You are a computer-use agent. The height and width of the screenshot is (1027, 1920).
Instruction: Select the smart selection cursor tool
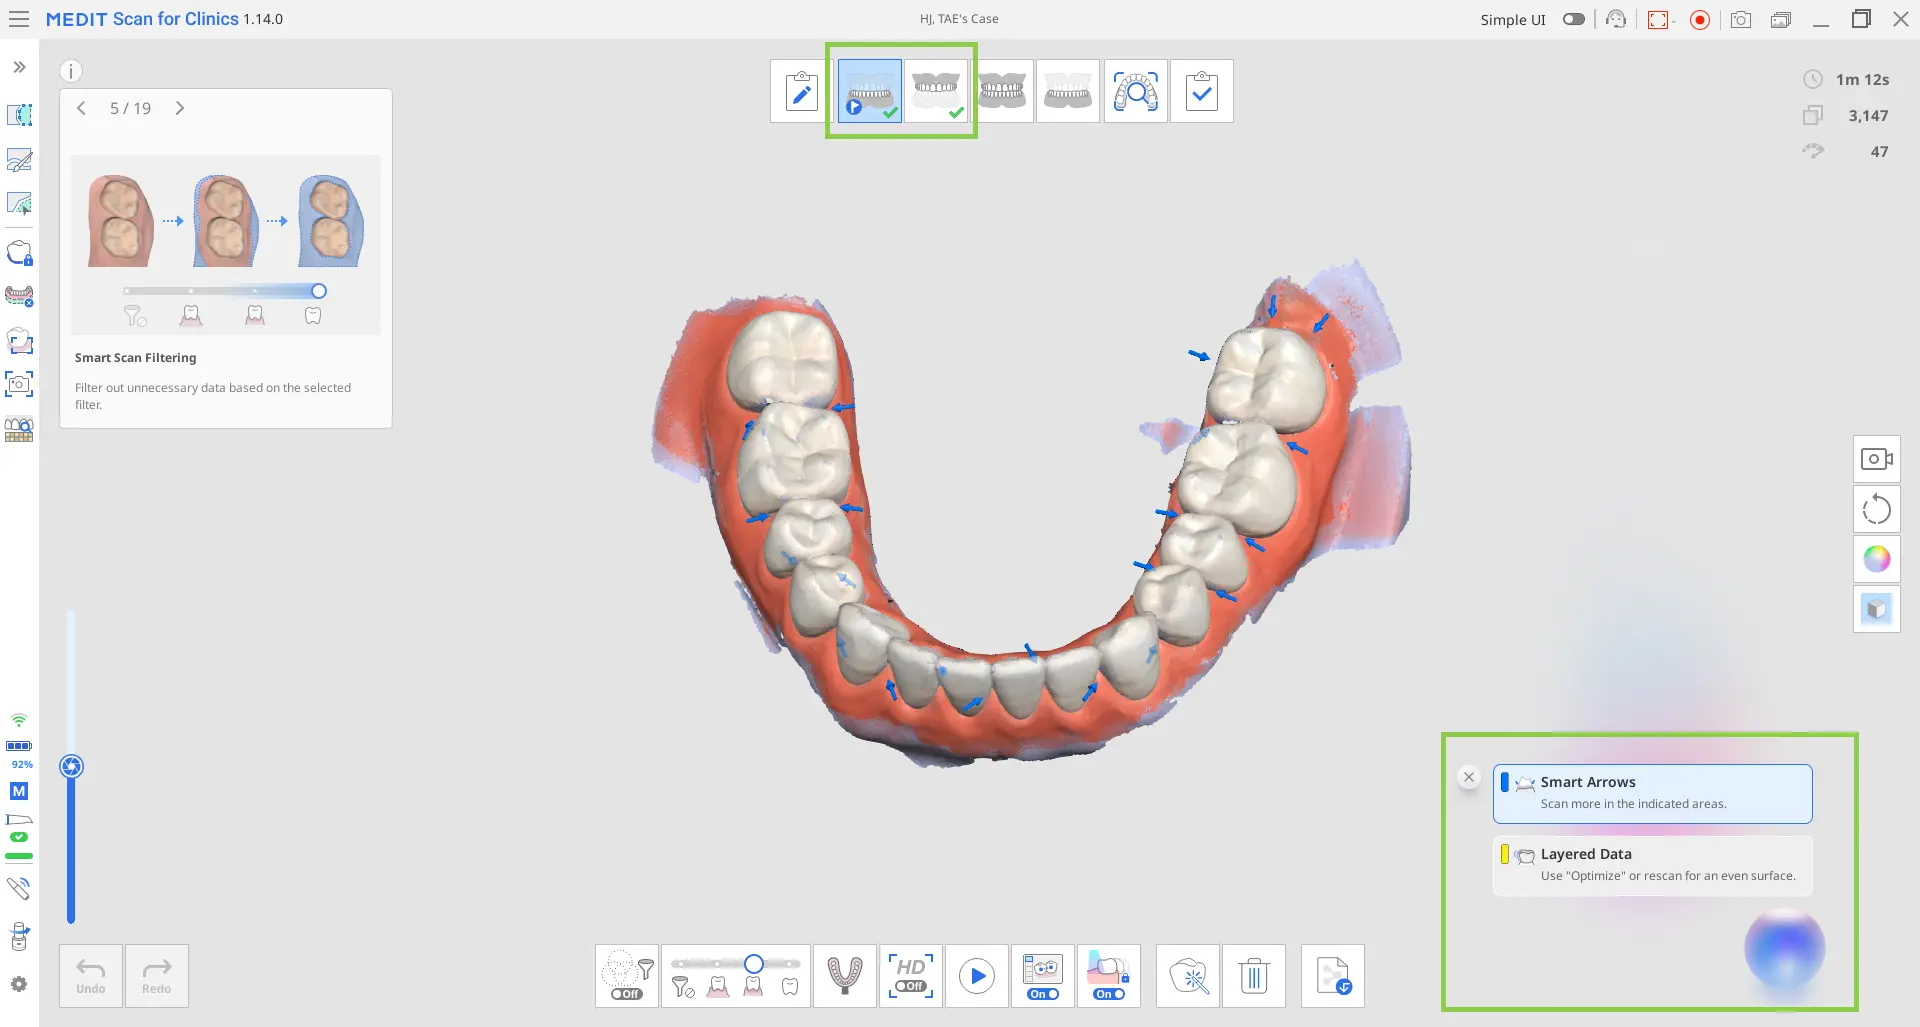click(x=19, y=204)
